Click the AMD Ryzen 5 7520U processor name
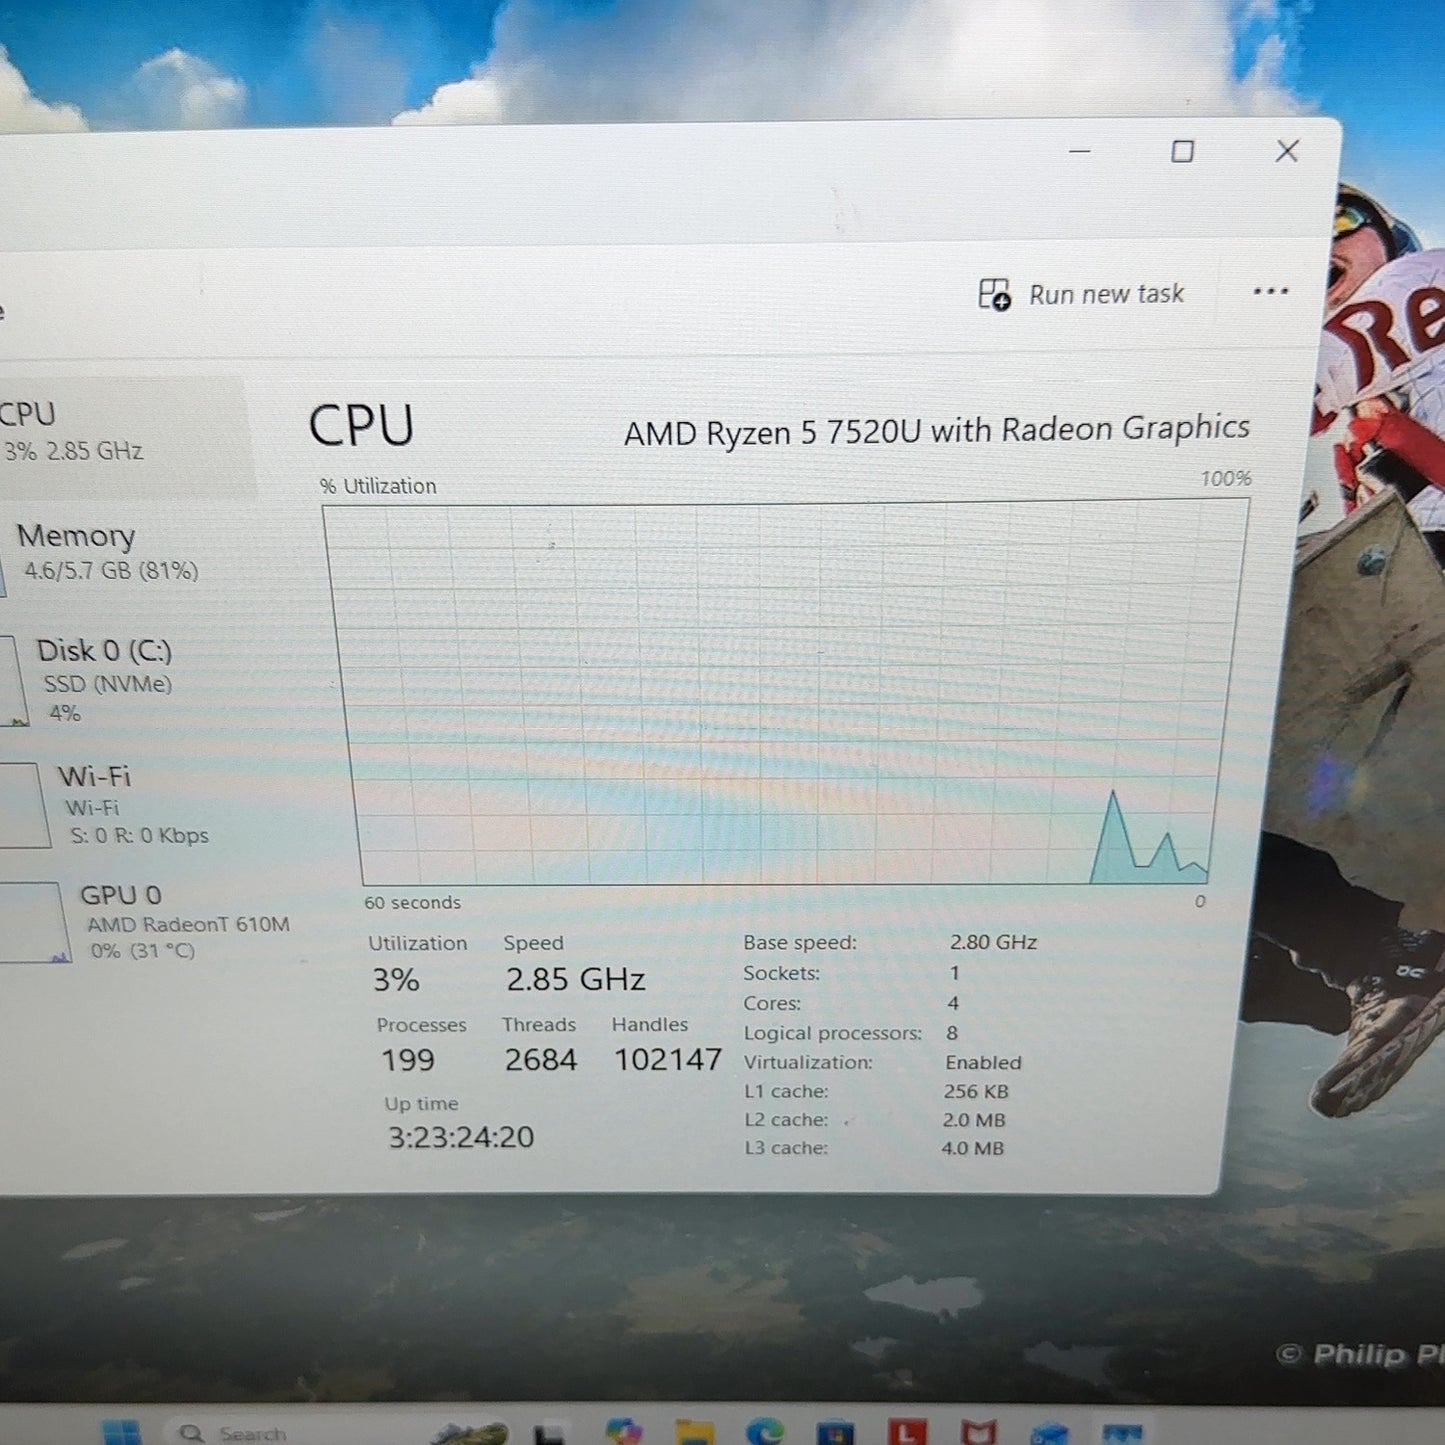This screenshot has height=1445, width=1445. click(x=937, y=430)
